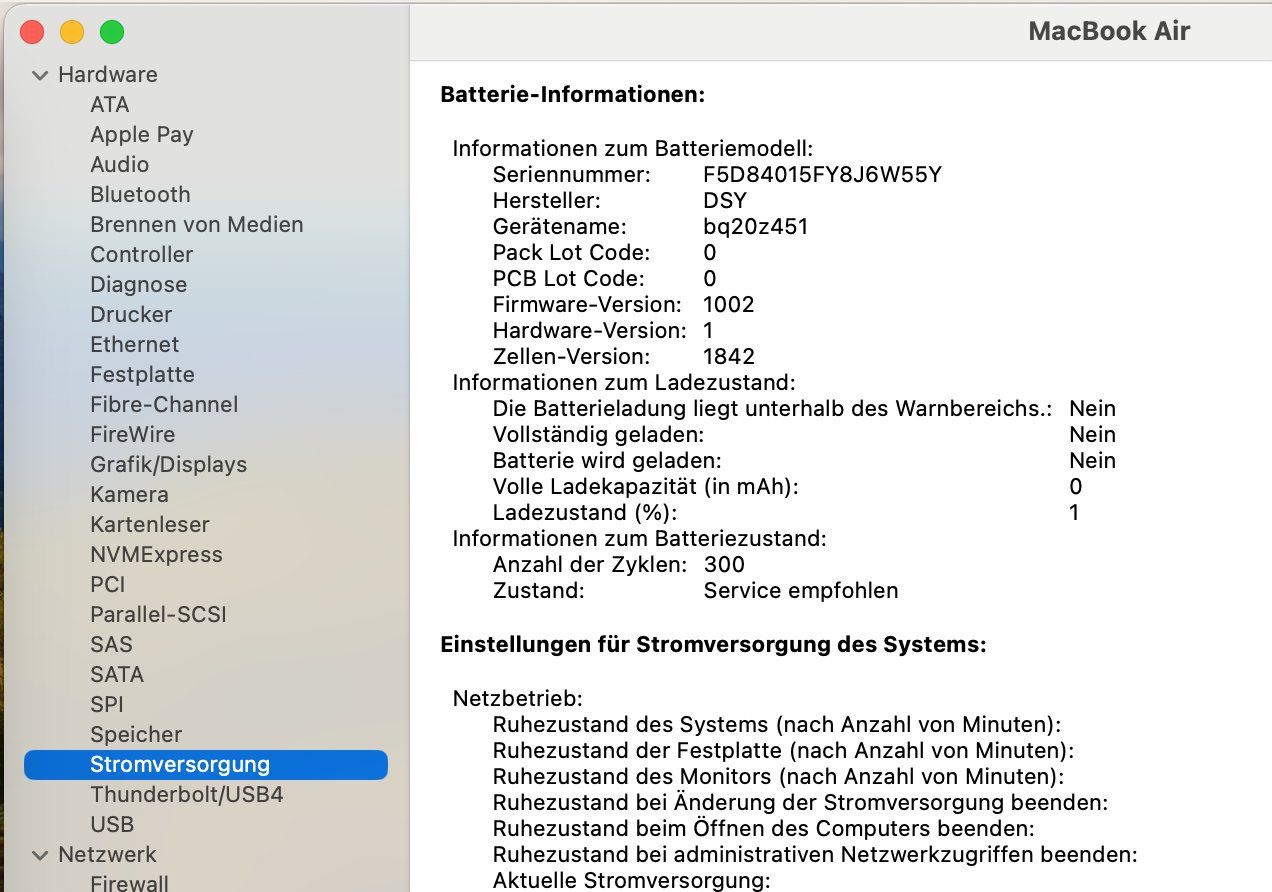The width and height of the screenshot is (1272, 892).
Task: Click the Netzbetrieb label
Action: click(518, 699)
